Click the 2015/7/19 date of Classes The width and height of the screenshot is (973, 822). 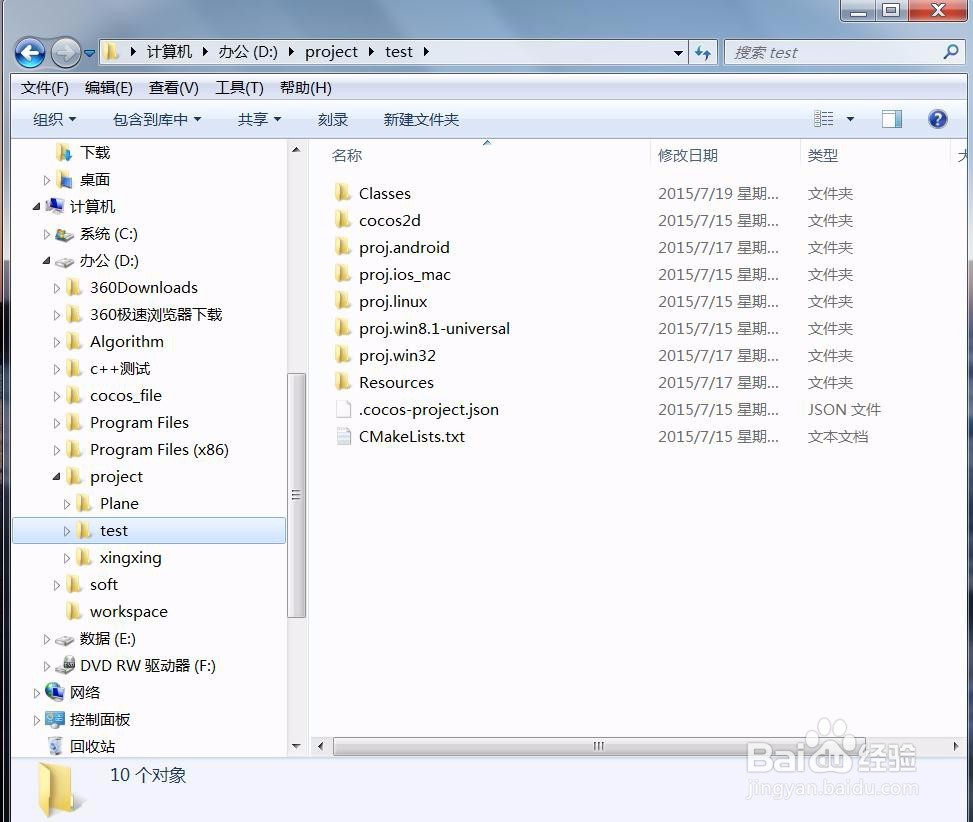pos(718,194)
